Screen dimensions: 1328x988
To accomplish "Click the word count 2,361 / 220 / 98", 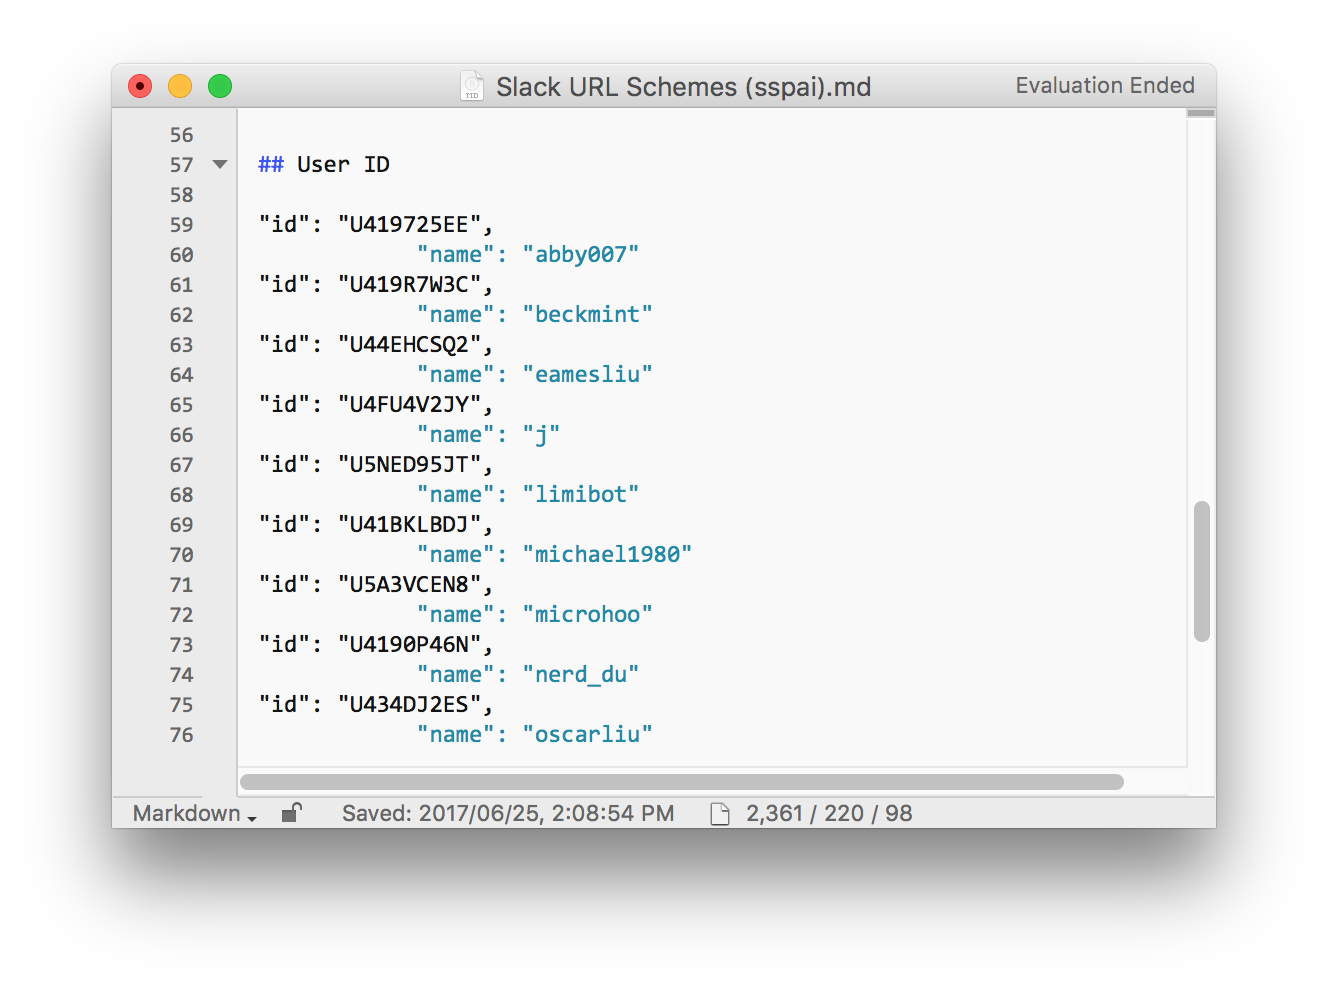I will pyautogui.click(x=828, y=814).
